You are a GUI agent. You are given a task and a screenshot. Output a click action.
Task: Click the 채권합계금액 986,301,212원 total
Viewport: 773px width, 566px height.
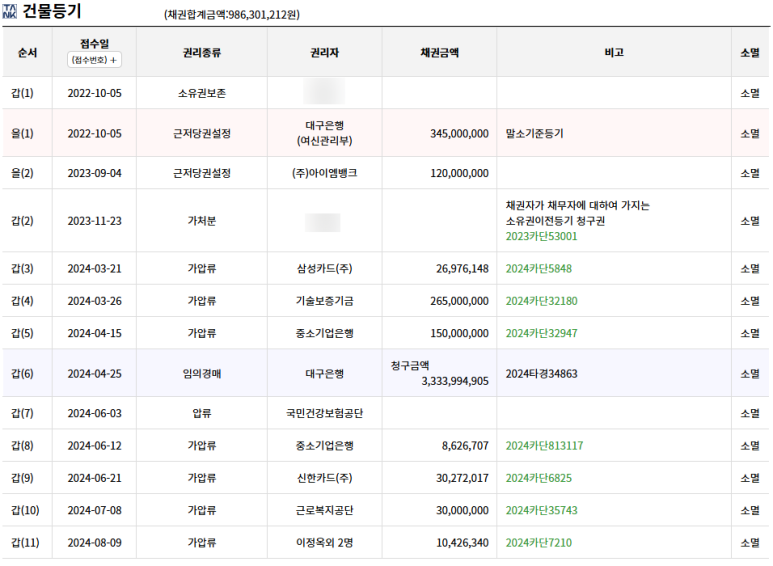pos(232,15)
